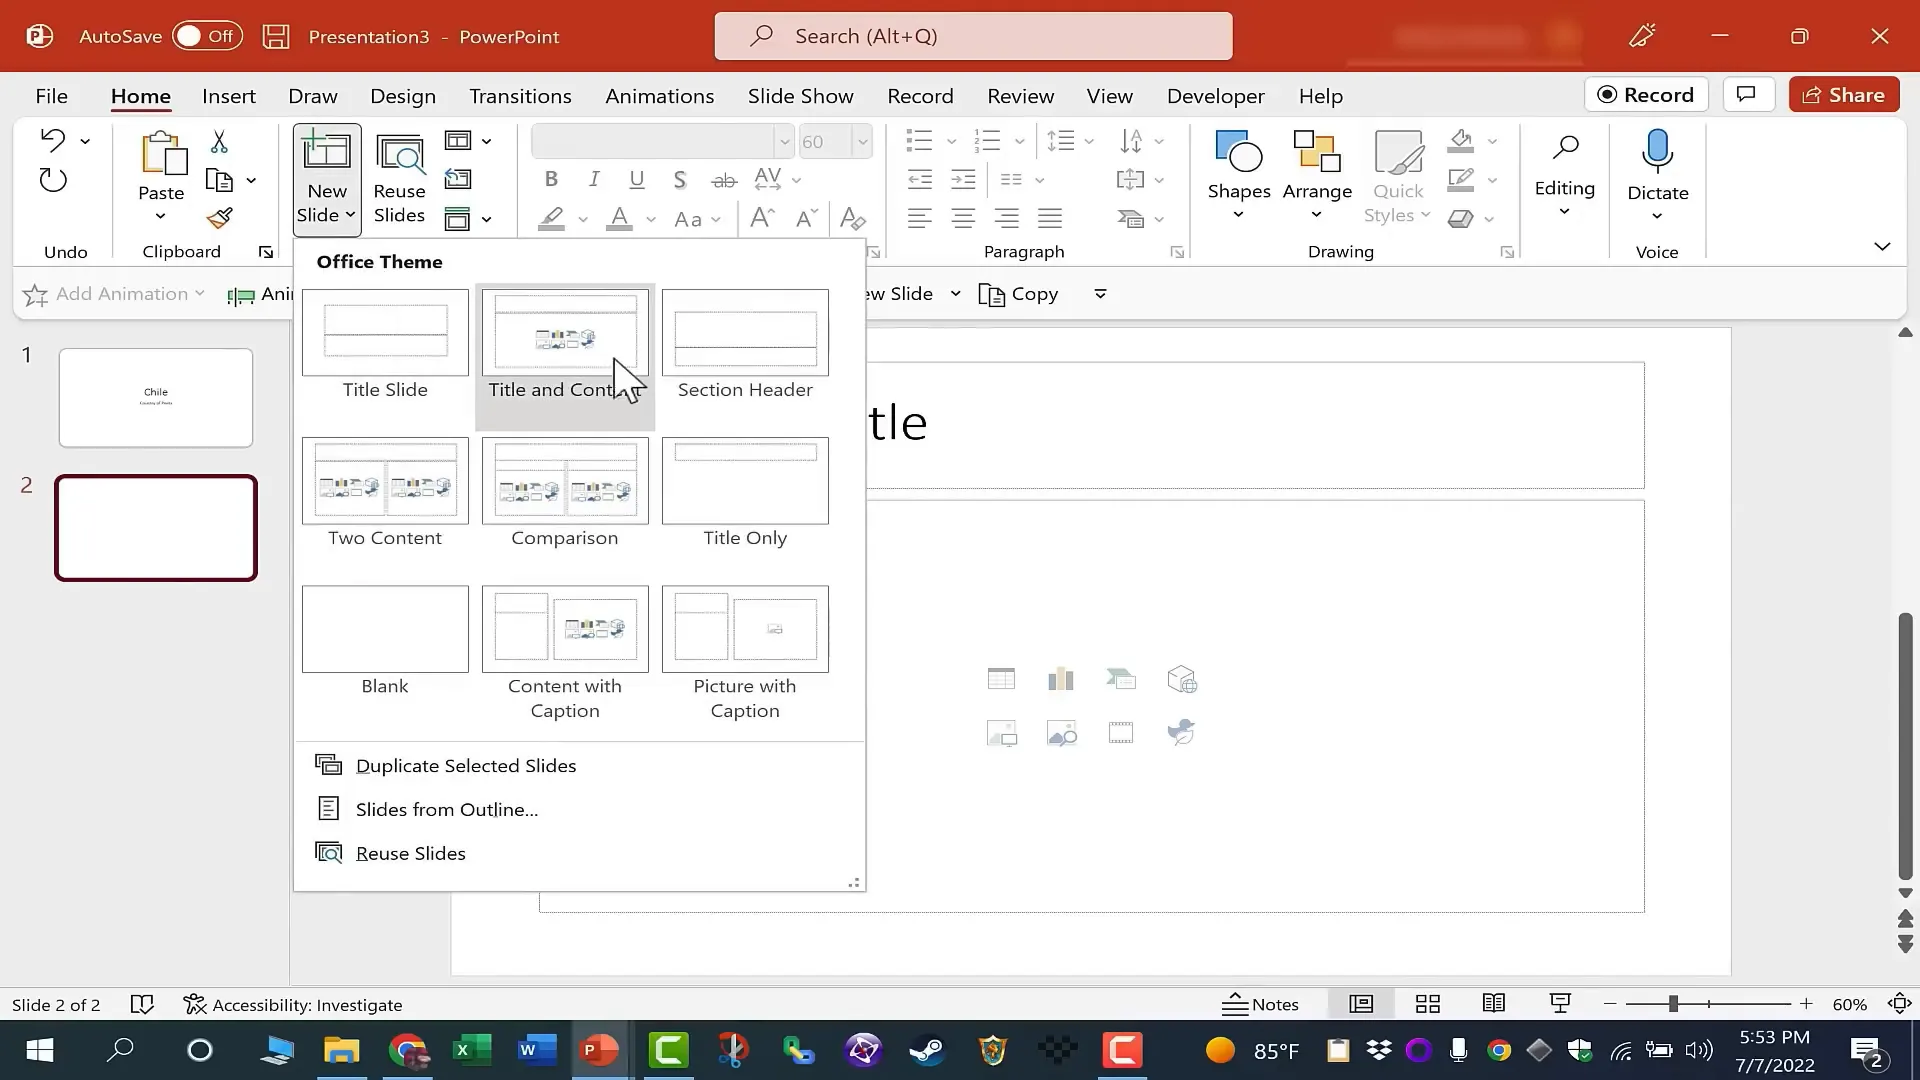Click the Redo icon
The height and width of the screenshot is (1080, 1920).
[x=53, y=181]
